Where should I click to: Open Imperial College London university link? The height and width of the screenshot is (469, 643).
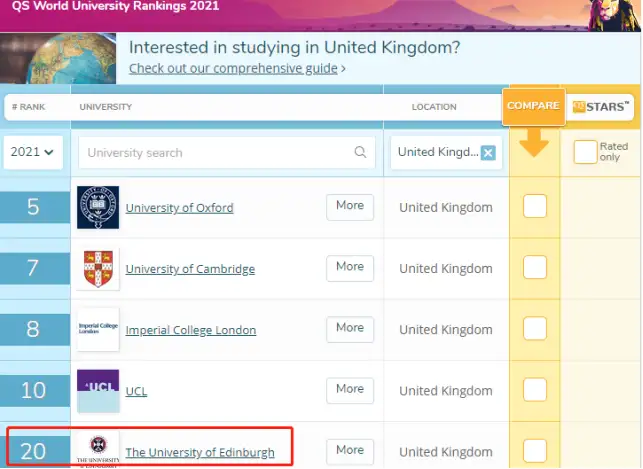click(x=190, y=330)
